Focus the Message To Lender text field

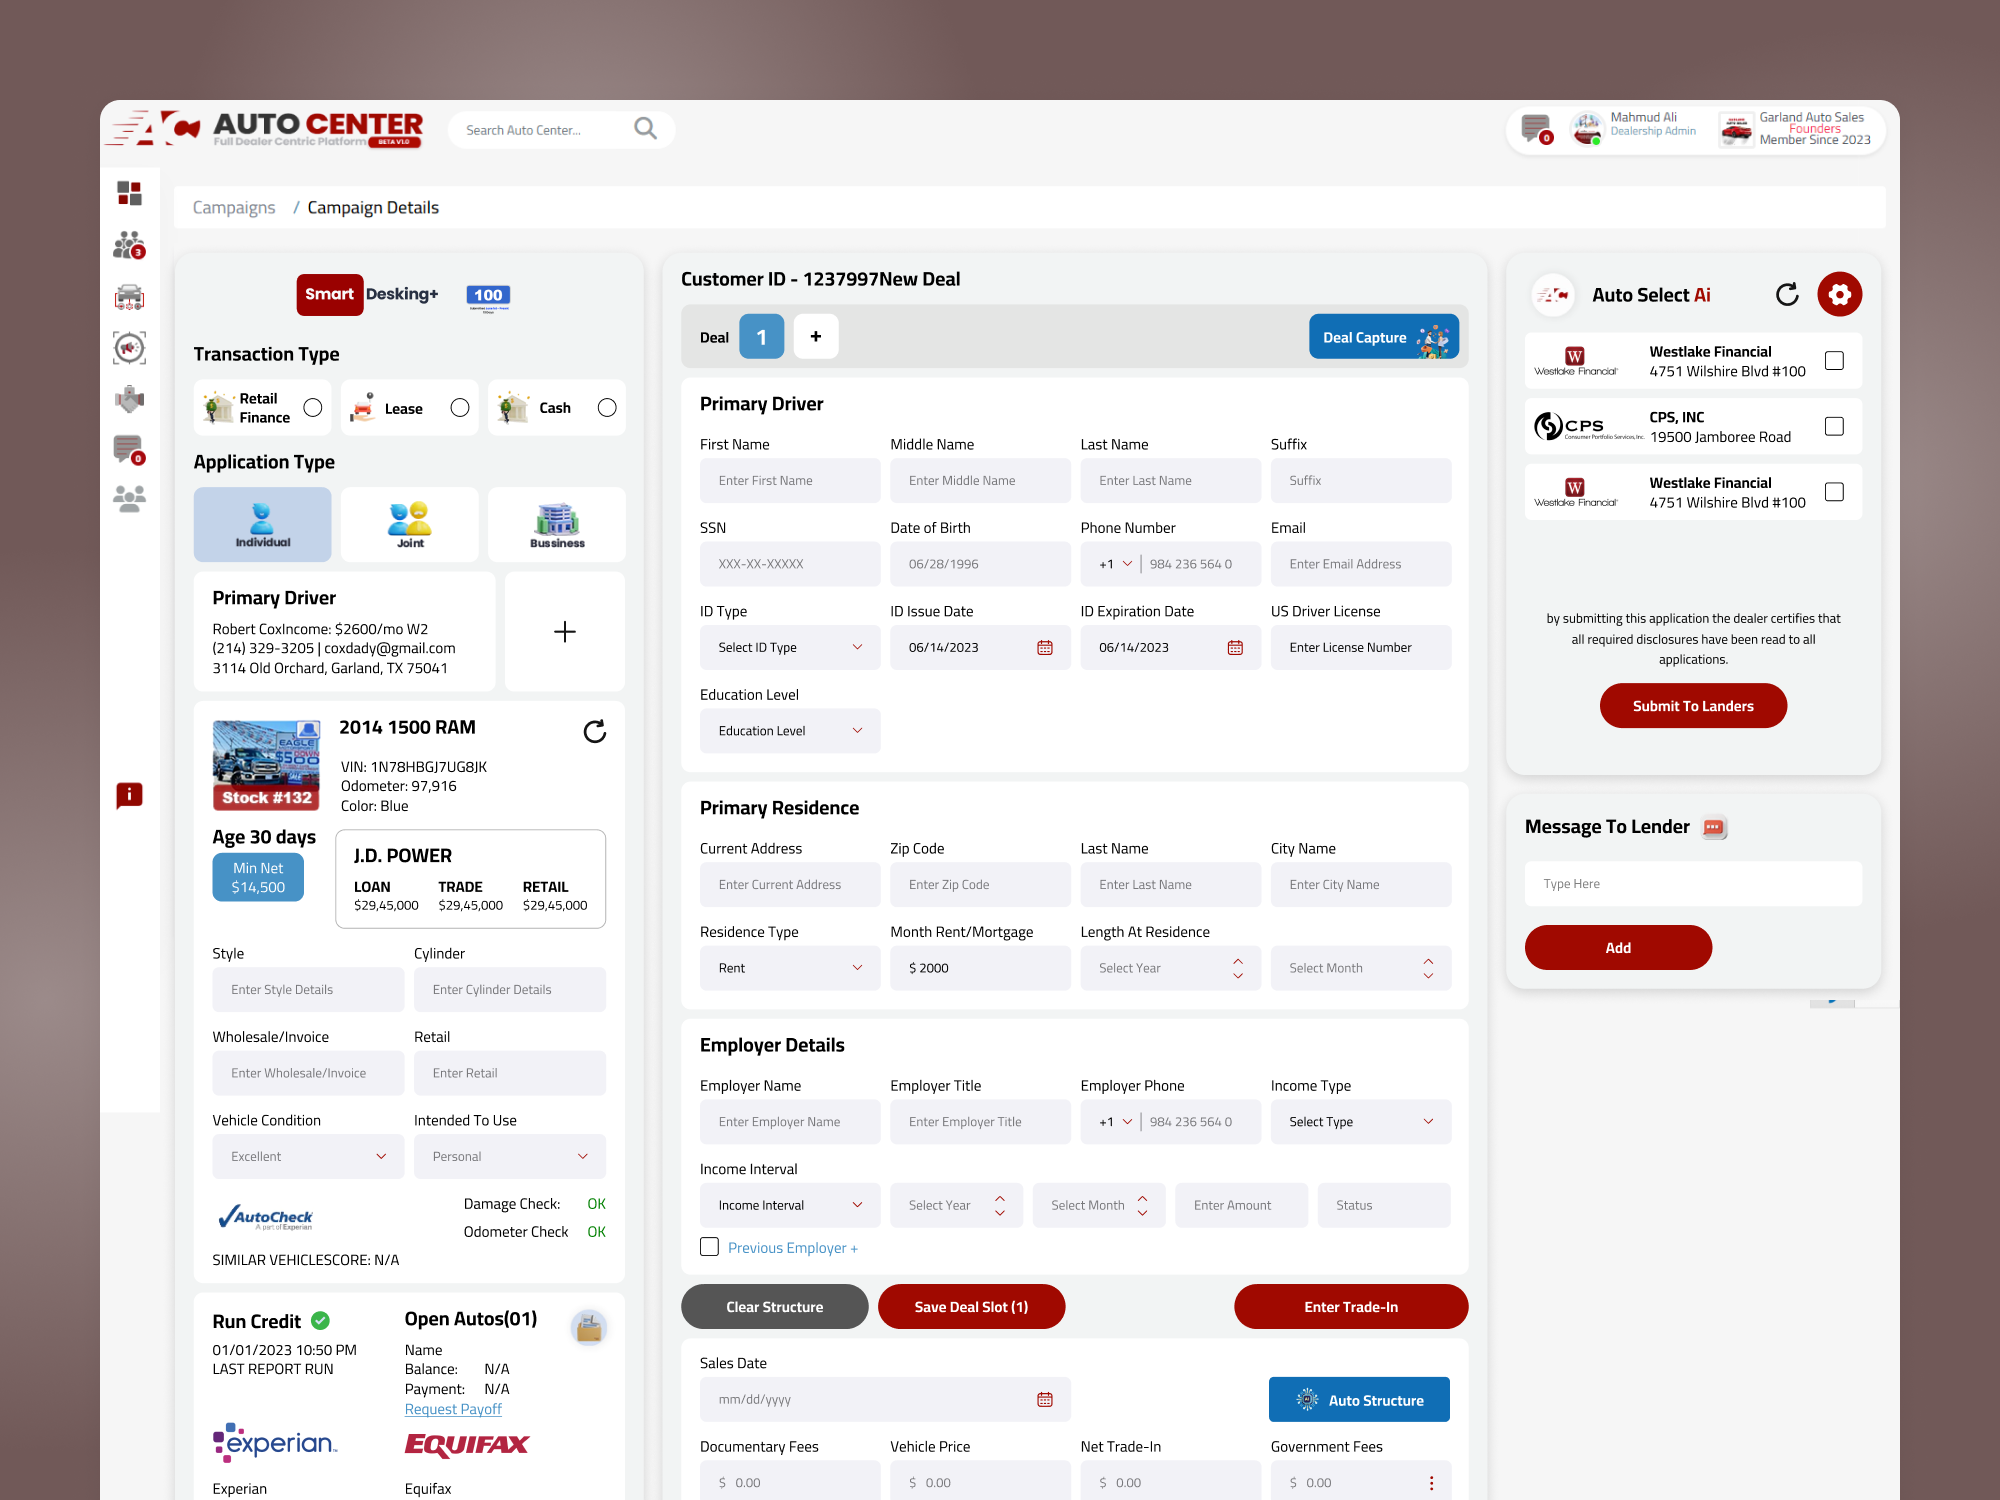[1692, 884]
